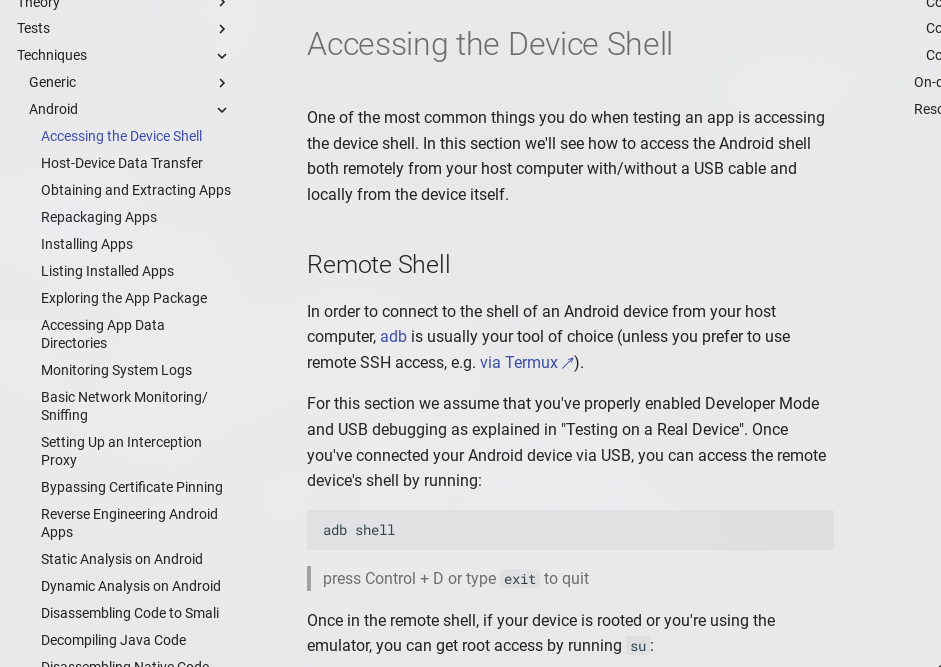Screen dimensions: 941x667
Task: Open Host-Device Data Transfer page
Action: tap(122, 163)
